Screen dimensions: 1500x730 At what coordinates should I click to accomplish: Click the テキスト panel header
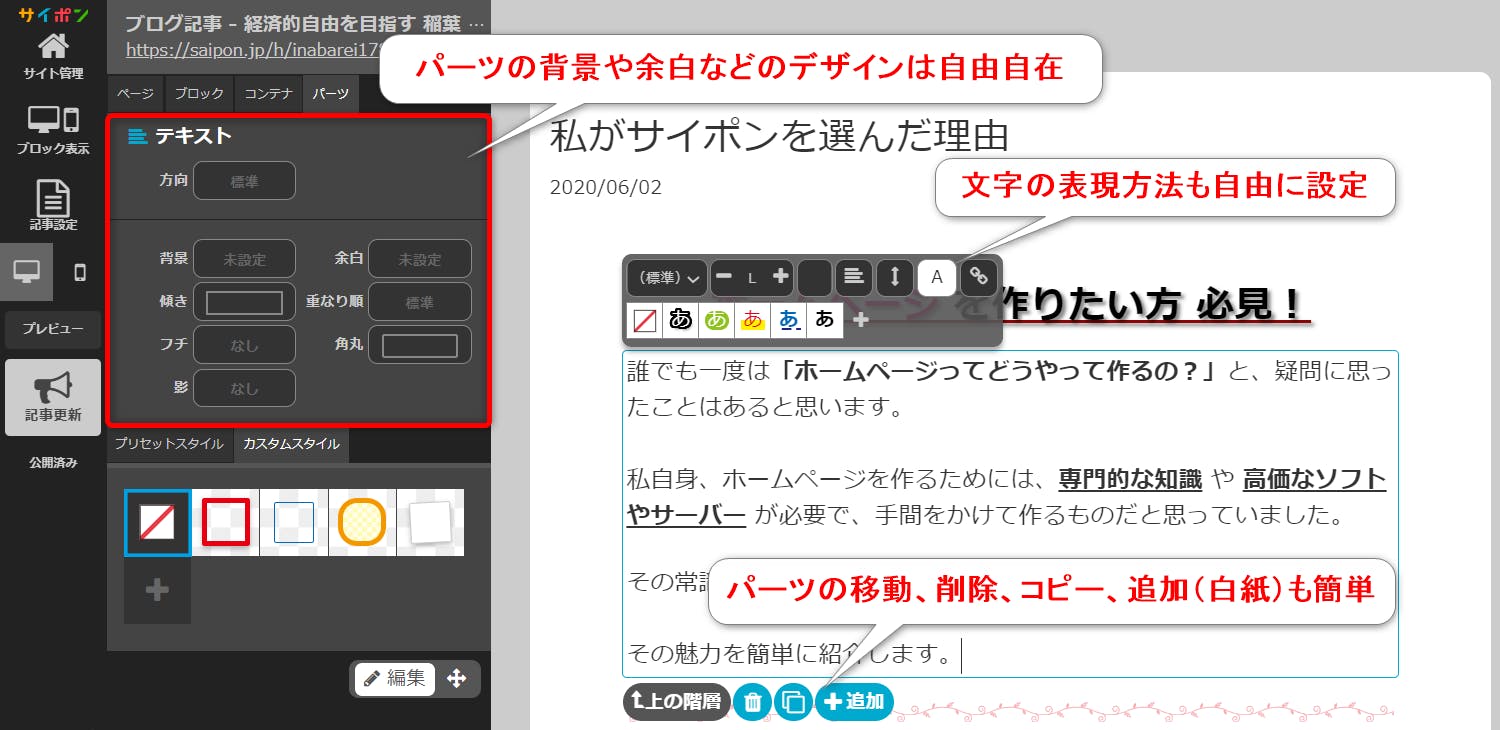[180, 136]
